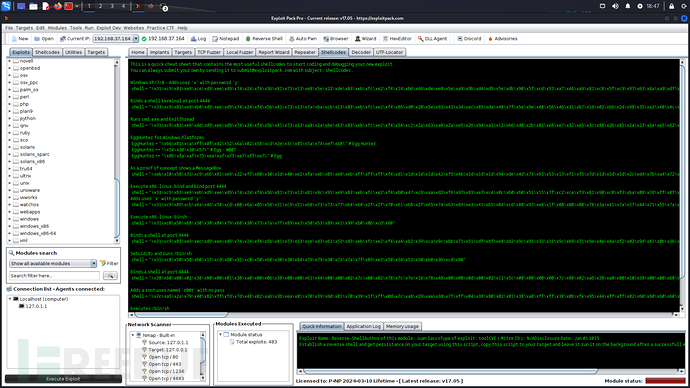Click the search filter input field

(55, 276)
